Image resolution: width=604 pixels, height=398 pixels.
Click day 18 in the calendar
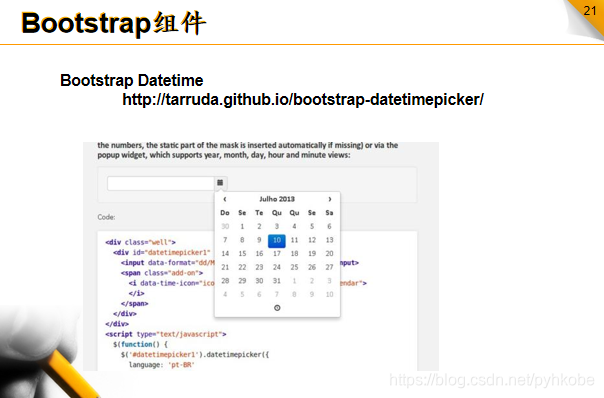pyautogui.click(x=294, y=254)
